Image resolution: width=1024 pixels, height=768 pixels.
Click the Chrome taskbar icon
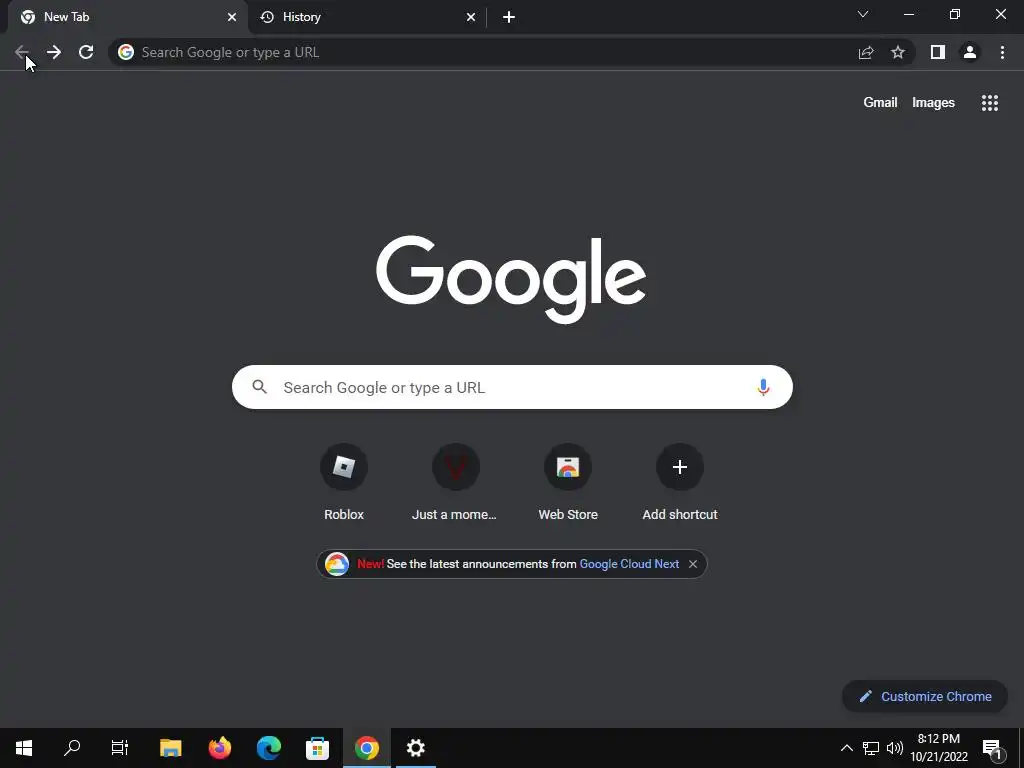point(366,748)
